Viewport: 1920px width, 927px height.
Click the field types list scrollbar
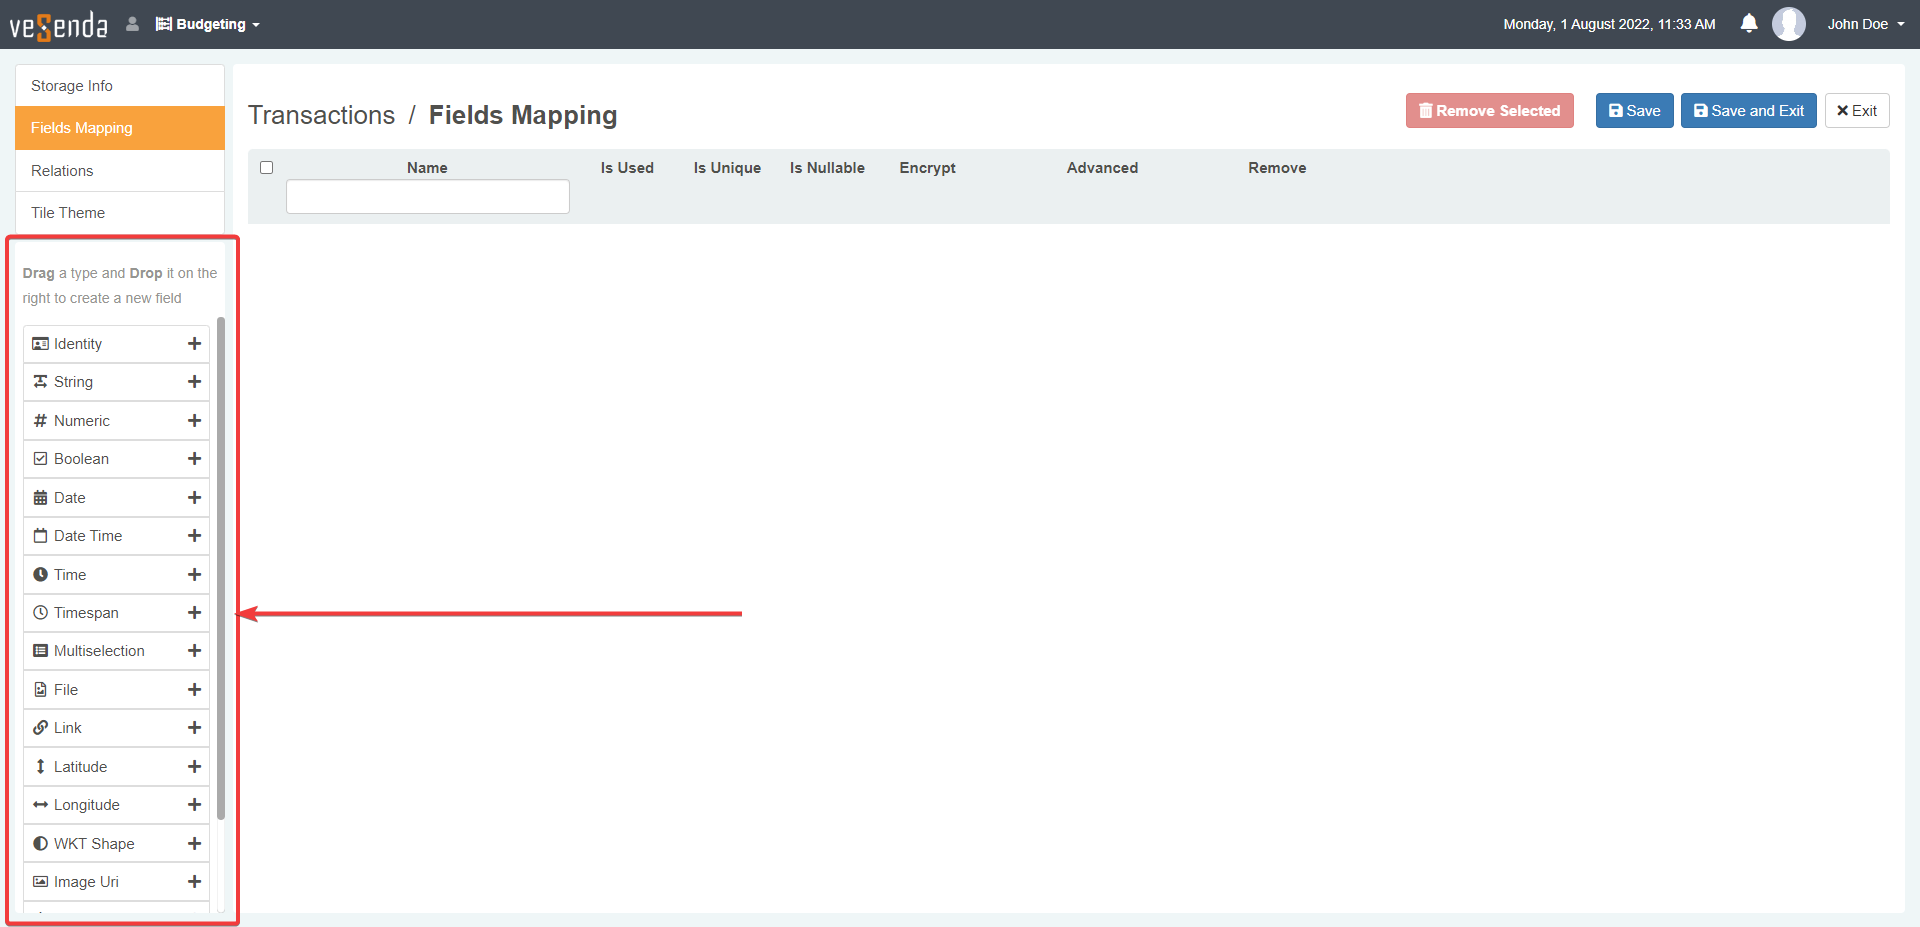point(221,568)
